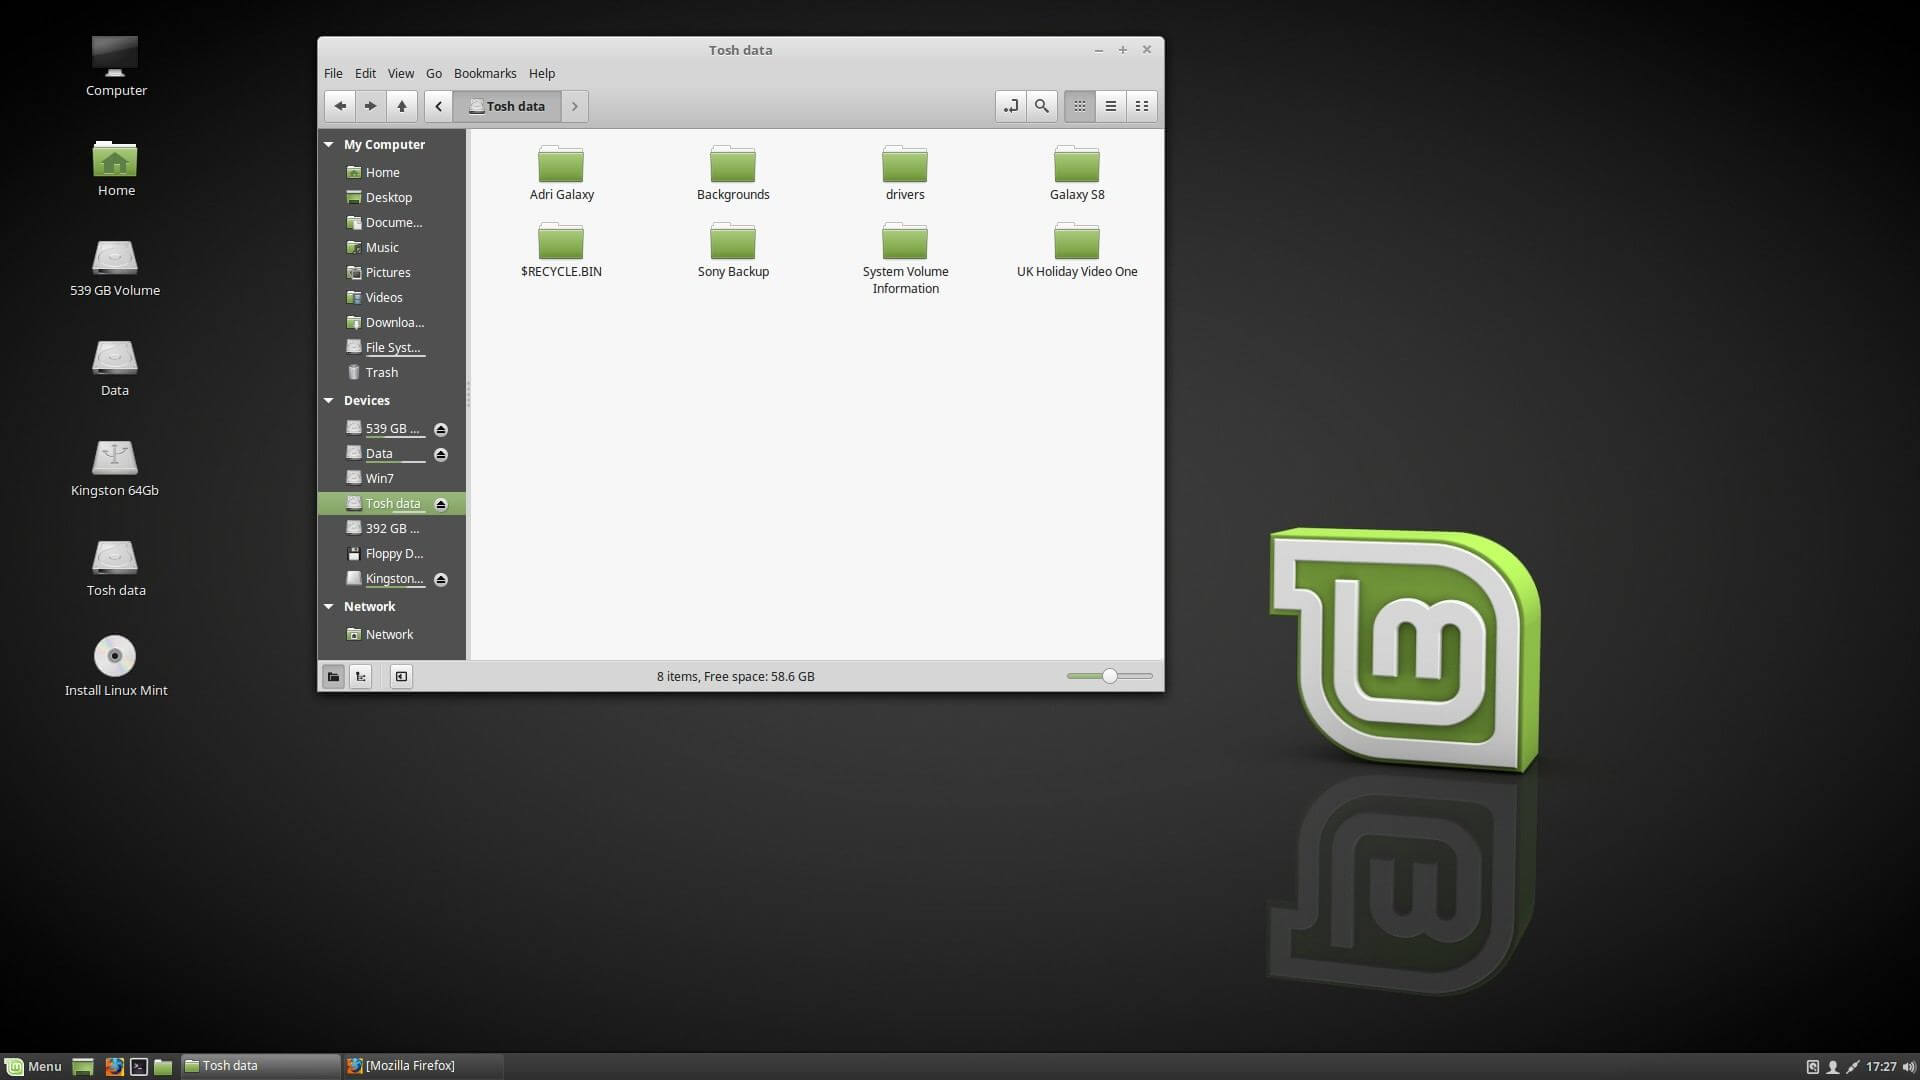Image resolution: width=1920 pixels, height=1080 pixels.
Task: Open the network connection tray icon
Action: 1852,1067
